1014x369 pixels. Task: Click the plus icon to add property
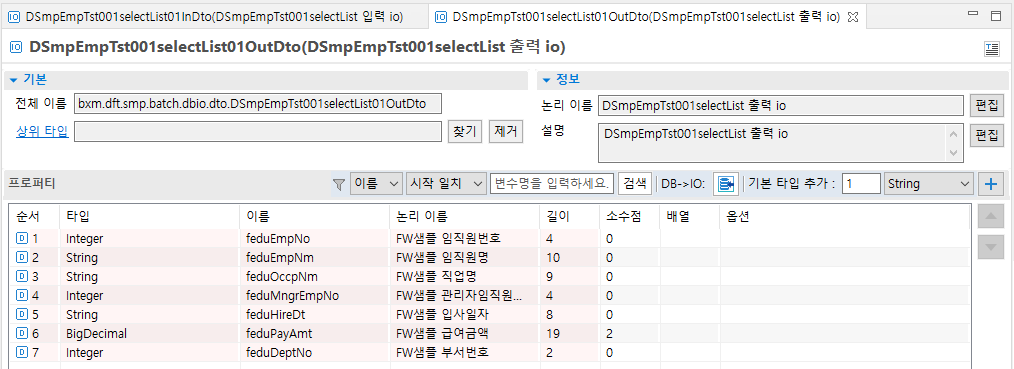click(x=990, y=184)
